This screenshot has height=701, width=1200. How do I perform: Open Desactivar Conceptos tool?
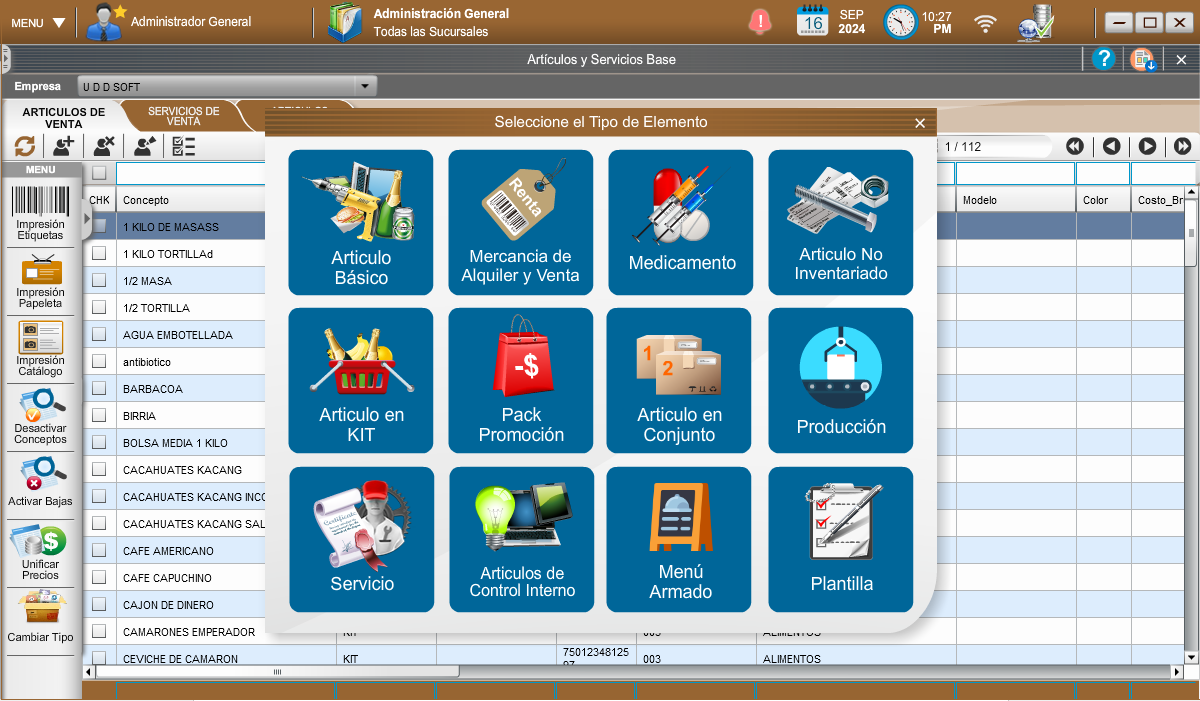pyautogui.click(x=40, y=417)
